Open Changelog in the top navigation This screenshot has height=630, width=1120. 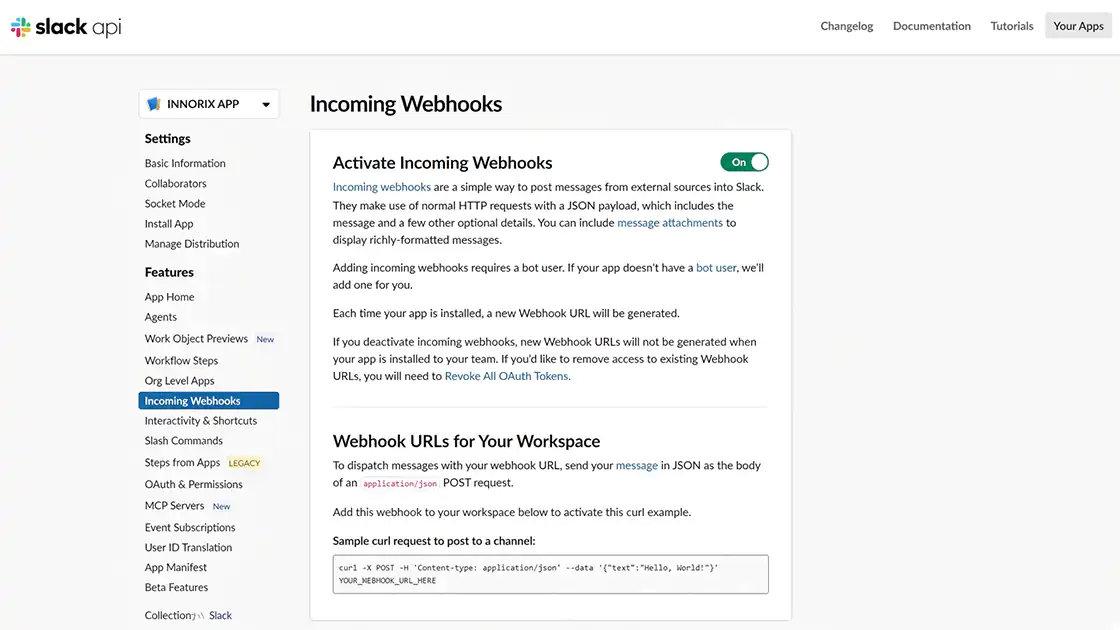(x=846, y=26)
